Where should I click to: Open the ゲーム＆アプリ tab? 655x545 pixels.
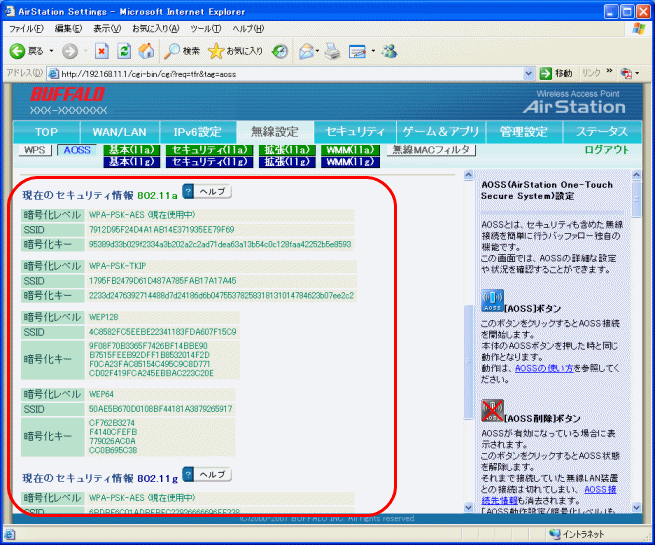click(440, 132)
